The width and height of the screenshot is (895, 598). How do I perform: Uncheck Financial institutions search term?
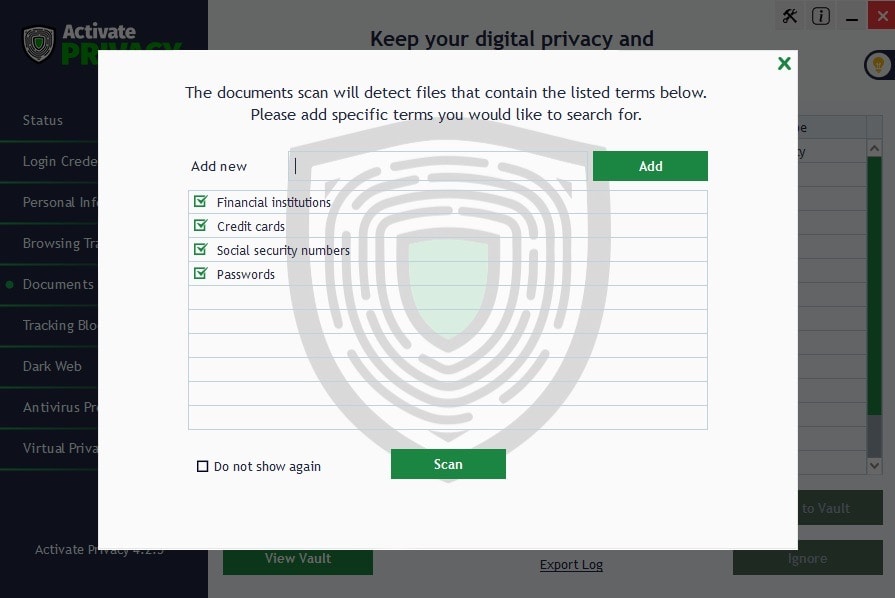[x=199, y=201]
